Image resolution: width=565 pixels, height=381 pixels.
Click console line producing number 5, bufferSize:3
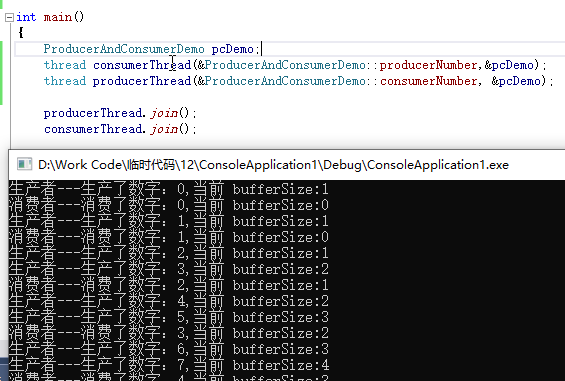(x=169, y=317)
